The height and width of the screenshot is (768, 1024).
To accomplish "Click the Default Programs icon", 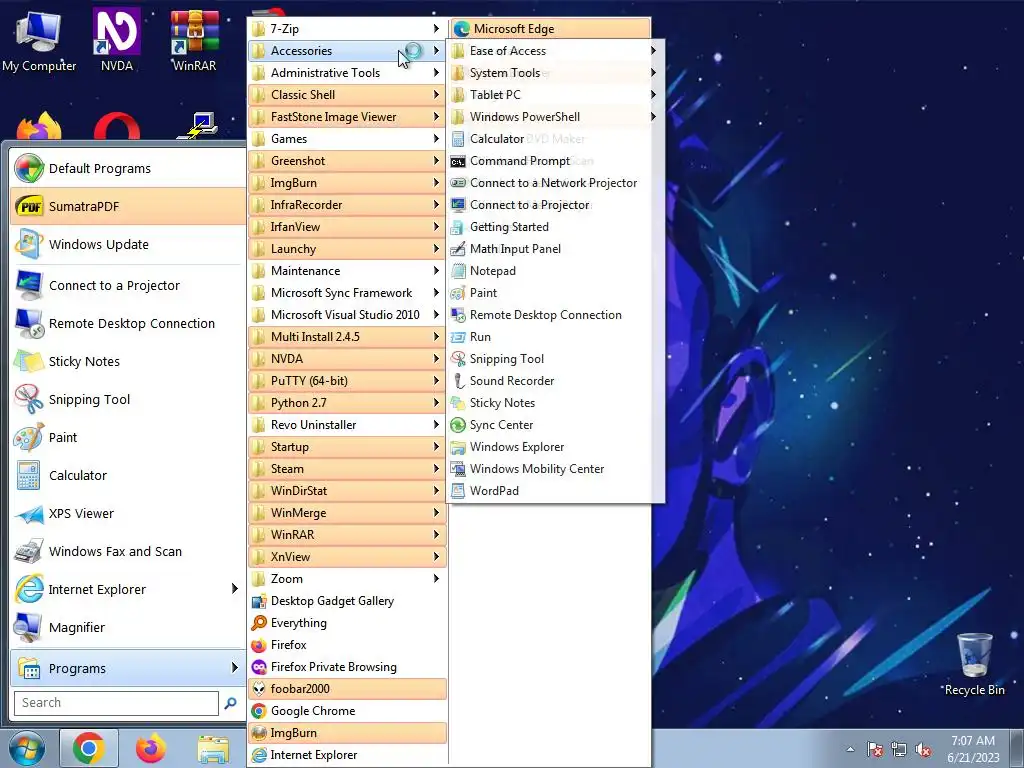I will point(29,168).
